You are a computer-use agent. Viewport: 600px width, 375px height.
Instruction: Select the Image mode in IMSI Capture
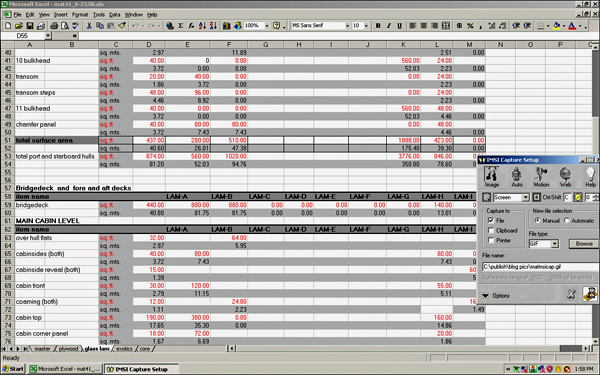tap(492, 177)
